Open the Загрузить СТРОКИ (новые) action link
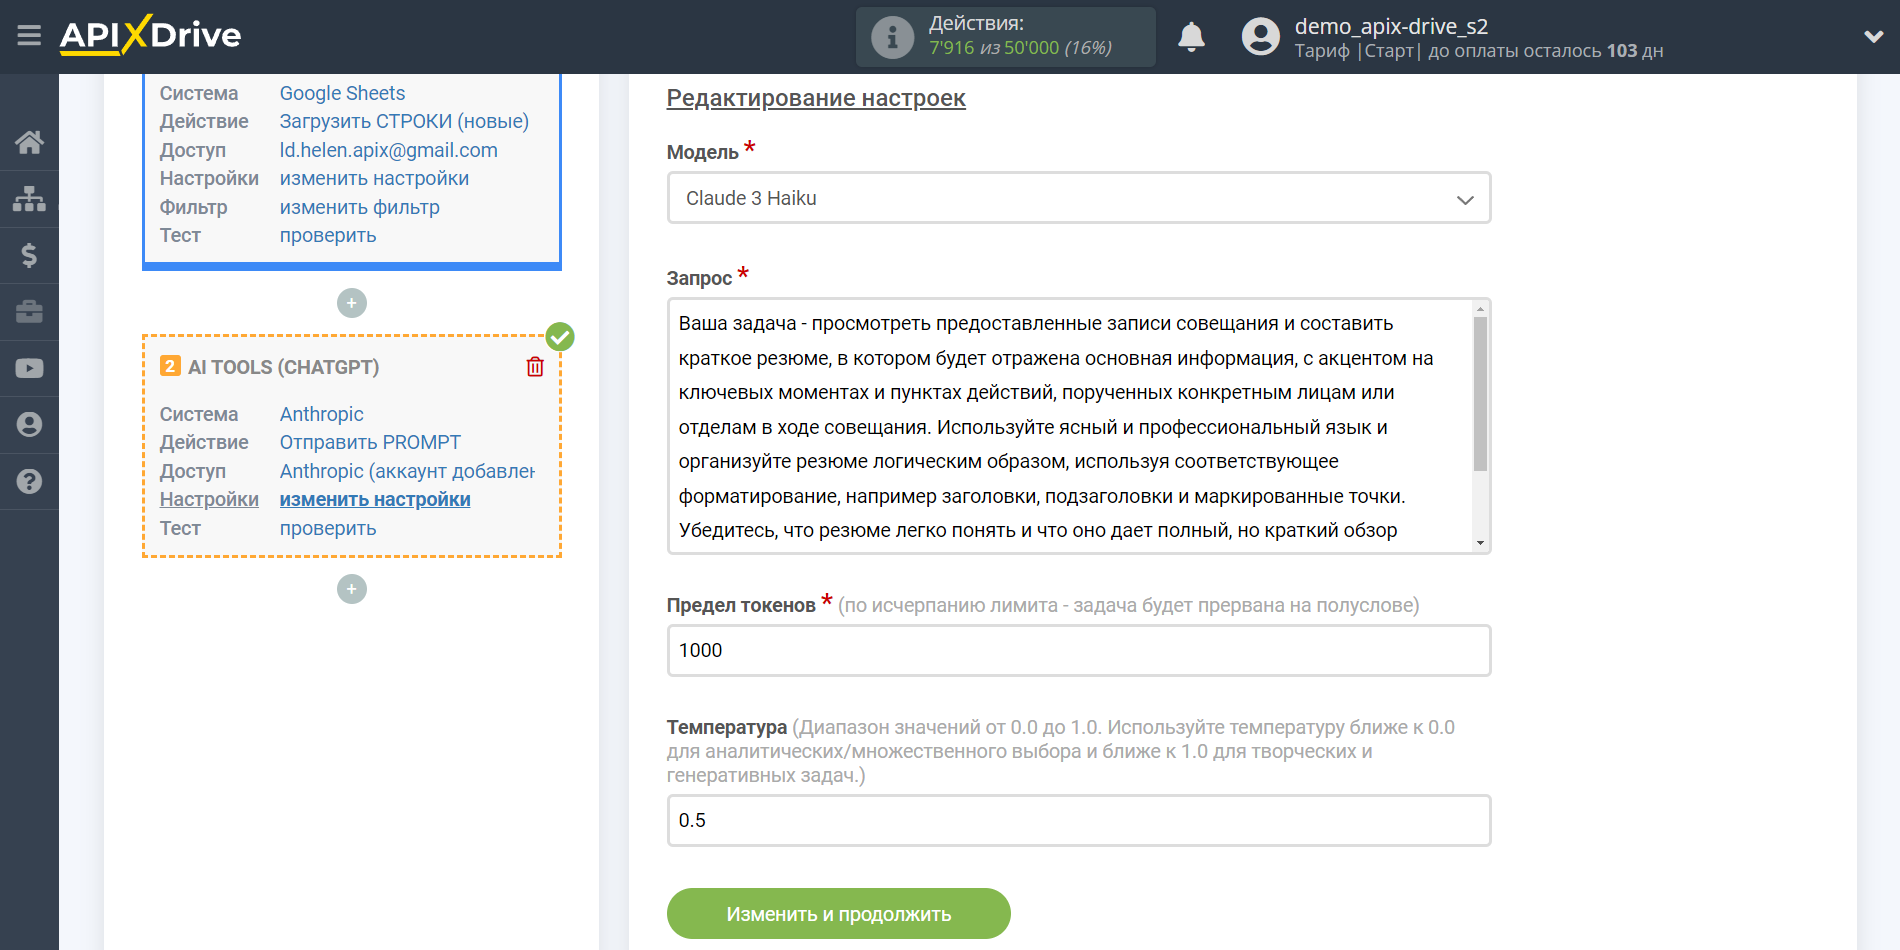 (404, 121)
